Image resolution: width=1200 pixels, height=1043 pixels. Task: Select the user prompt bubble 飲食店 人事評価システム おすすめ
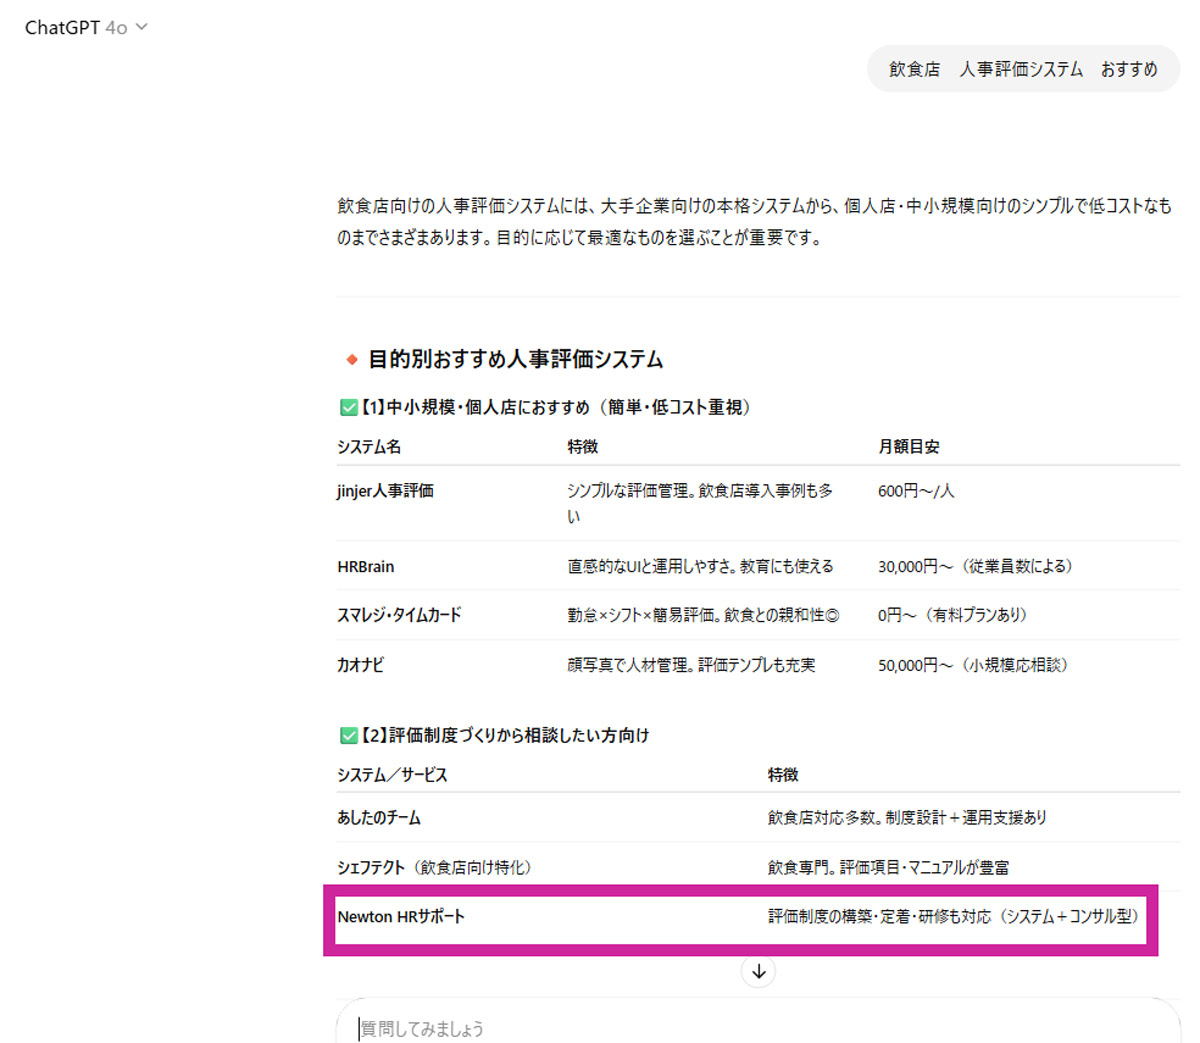coord(1023,69)
